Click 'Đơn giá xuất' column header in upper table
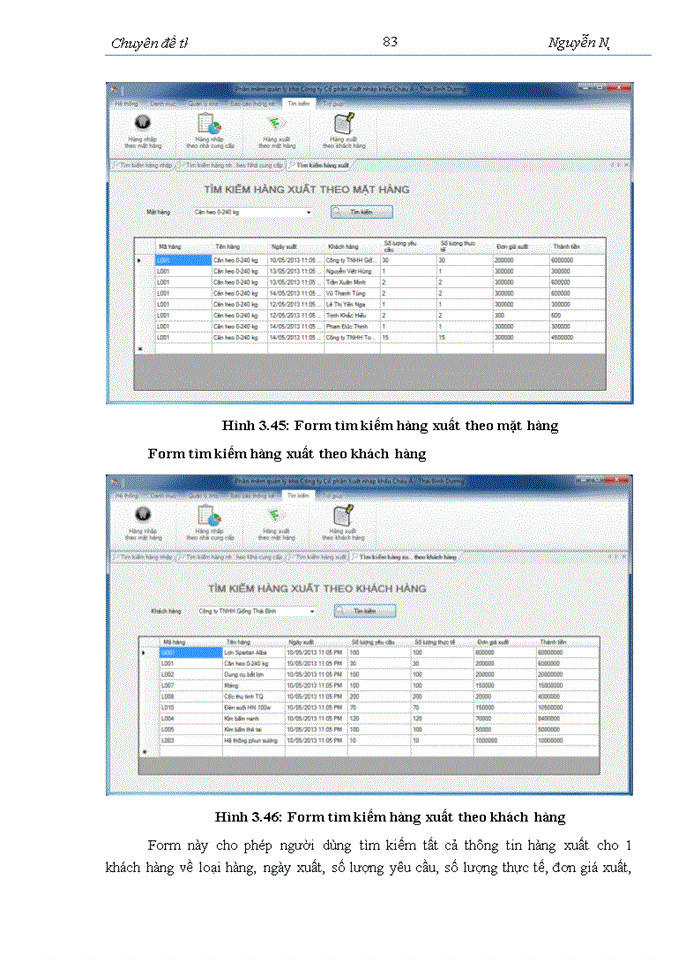 click(521, 247)
